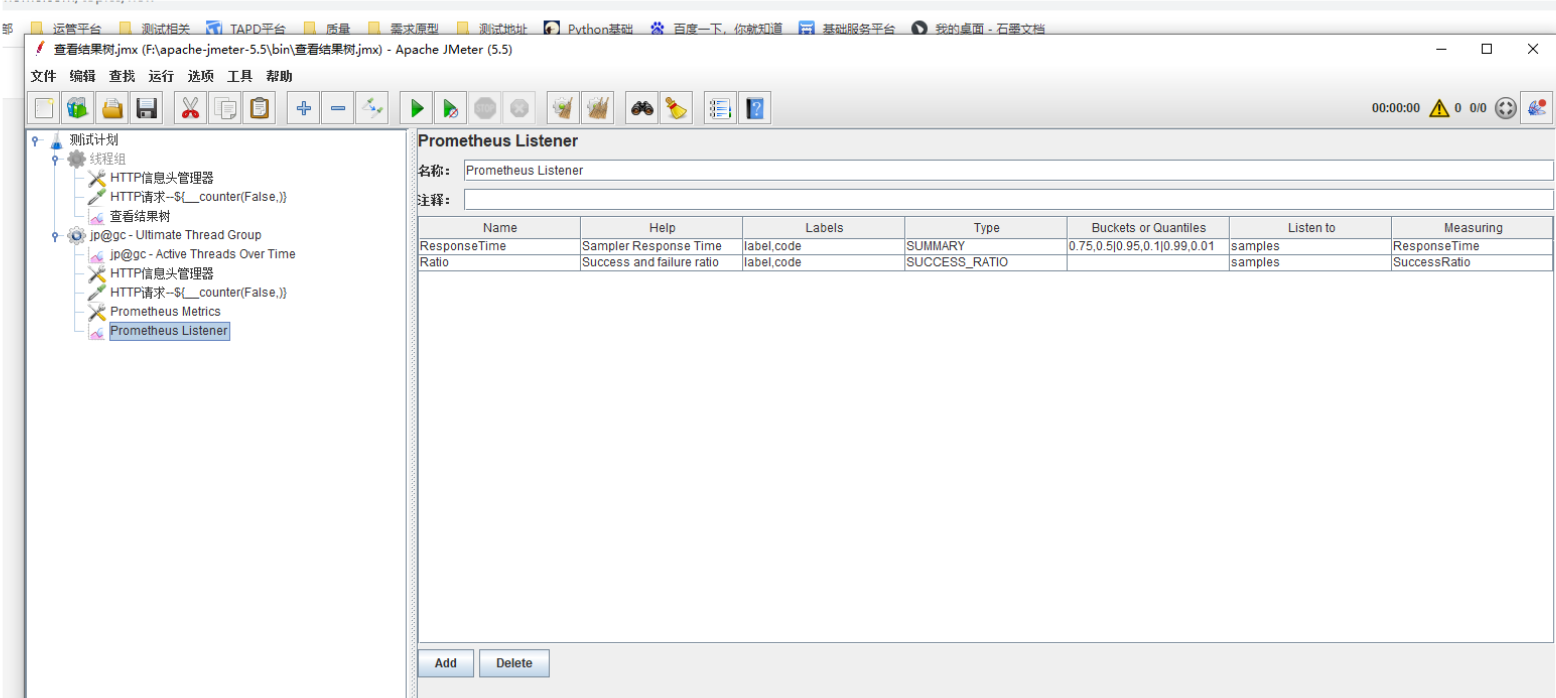Viewport: 1556px width, 698px height.
Task: Collapse the Ultimate Thread Group node handle
Action: 55,235
